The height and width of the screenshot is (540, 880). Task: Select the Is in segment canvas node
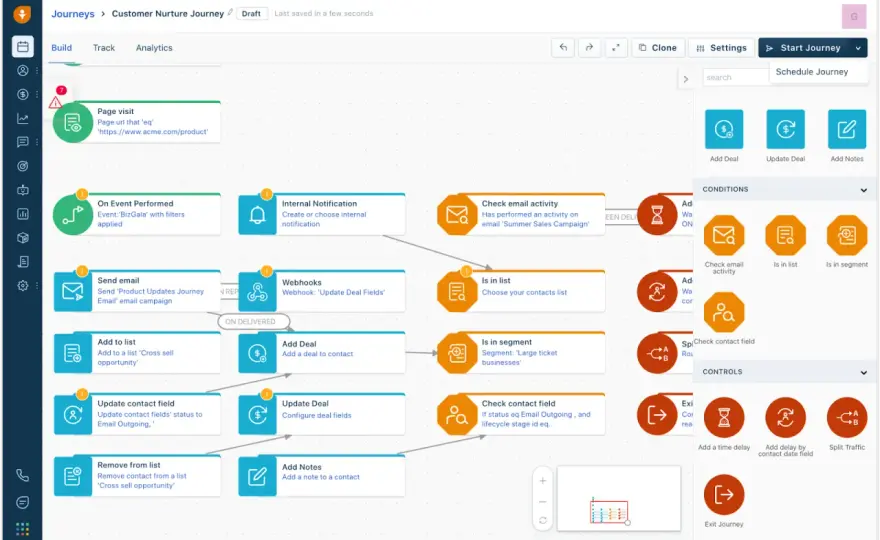[x=522, y=353]
